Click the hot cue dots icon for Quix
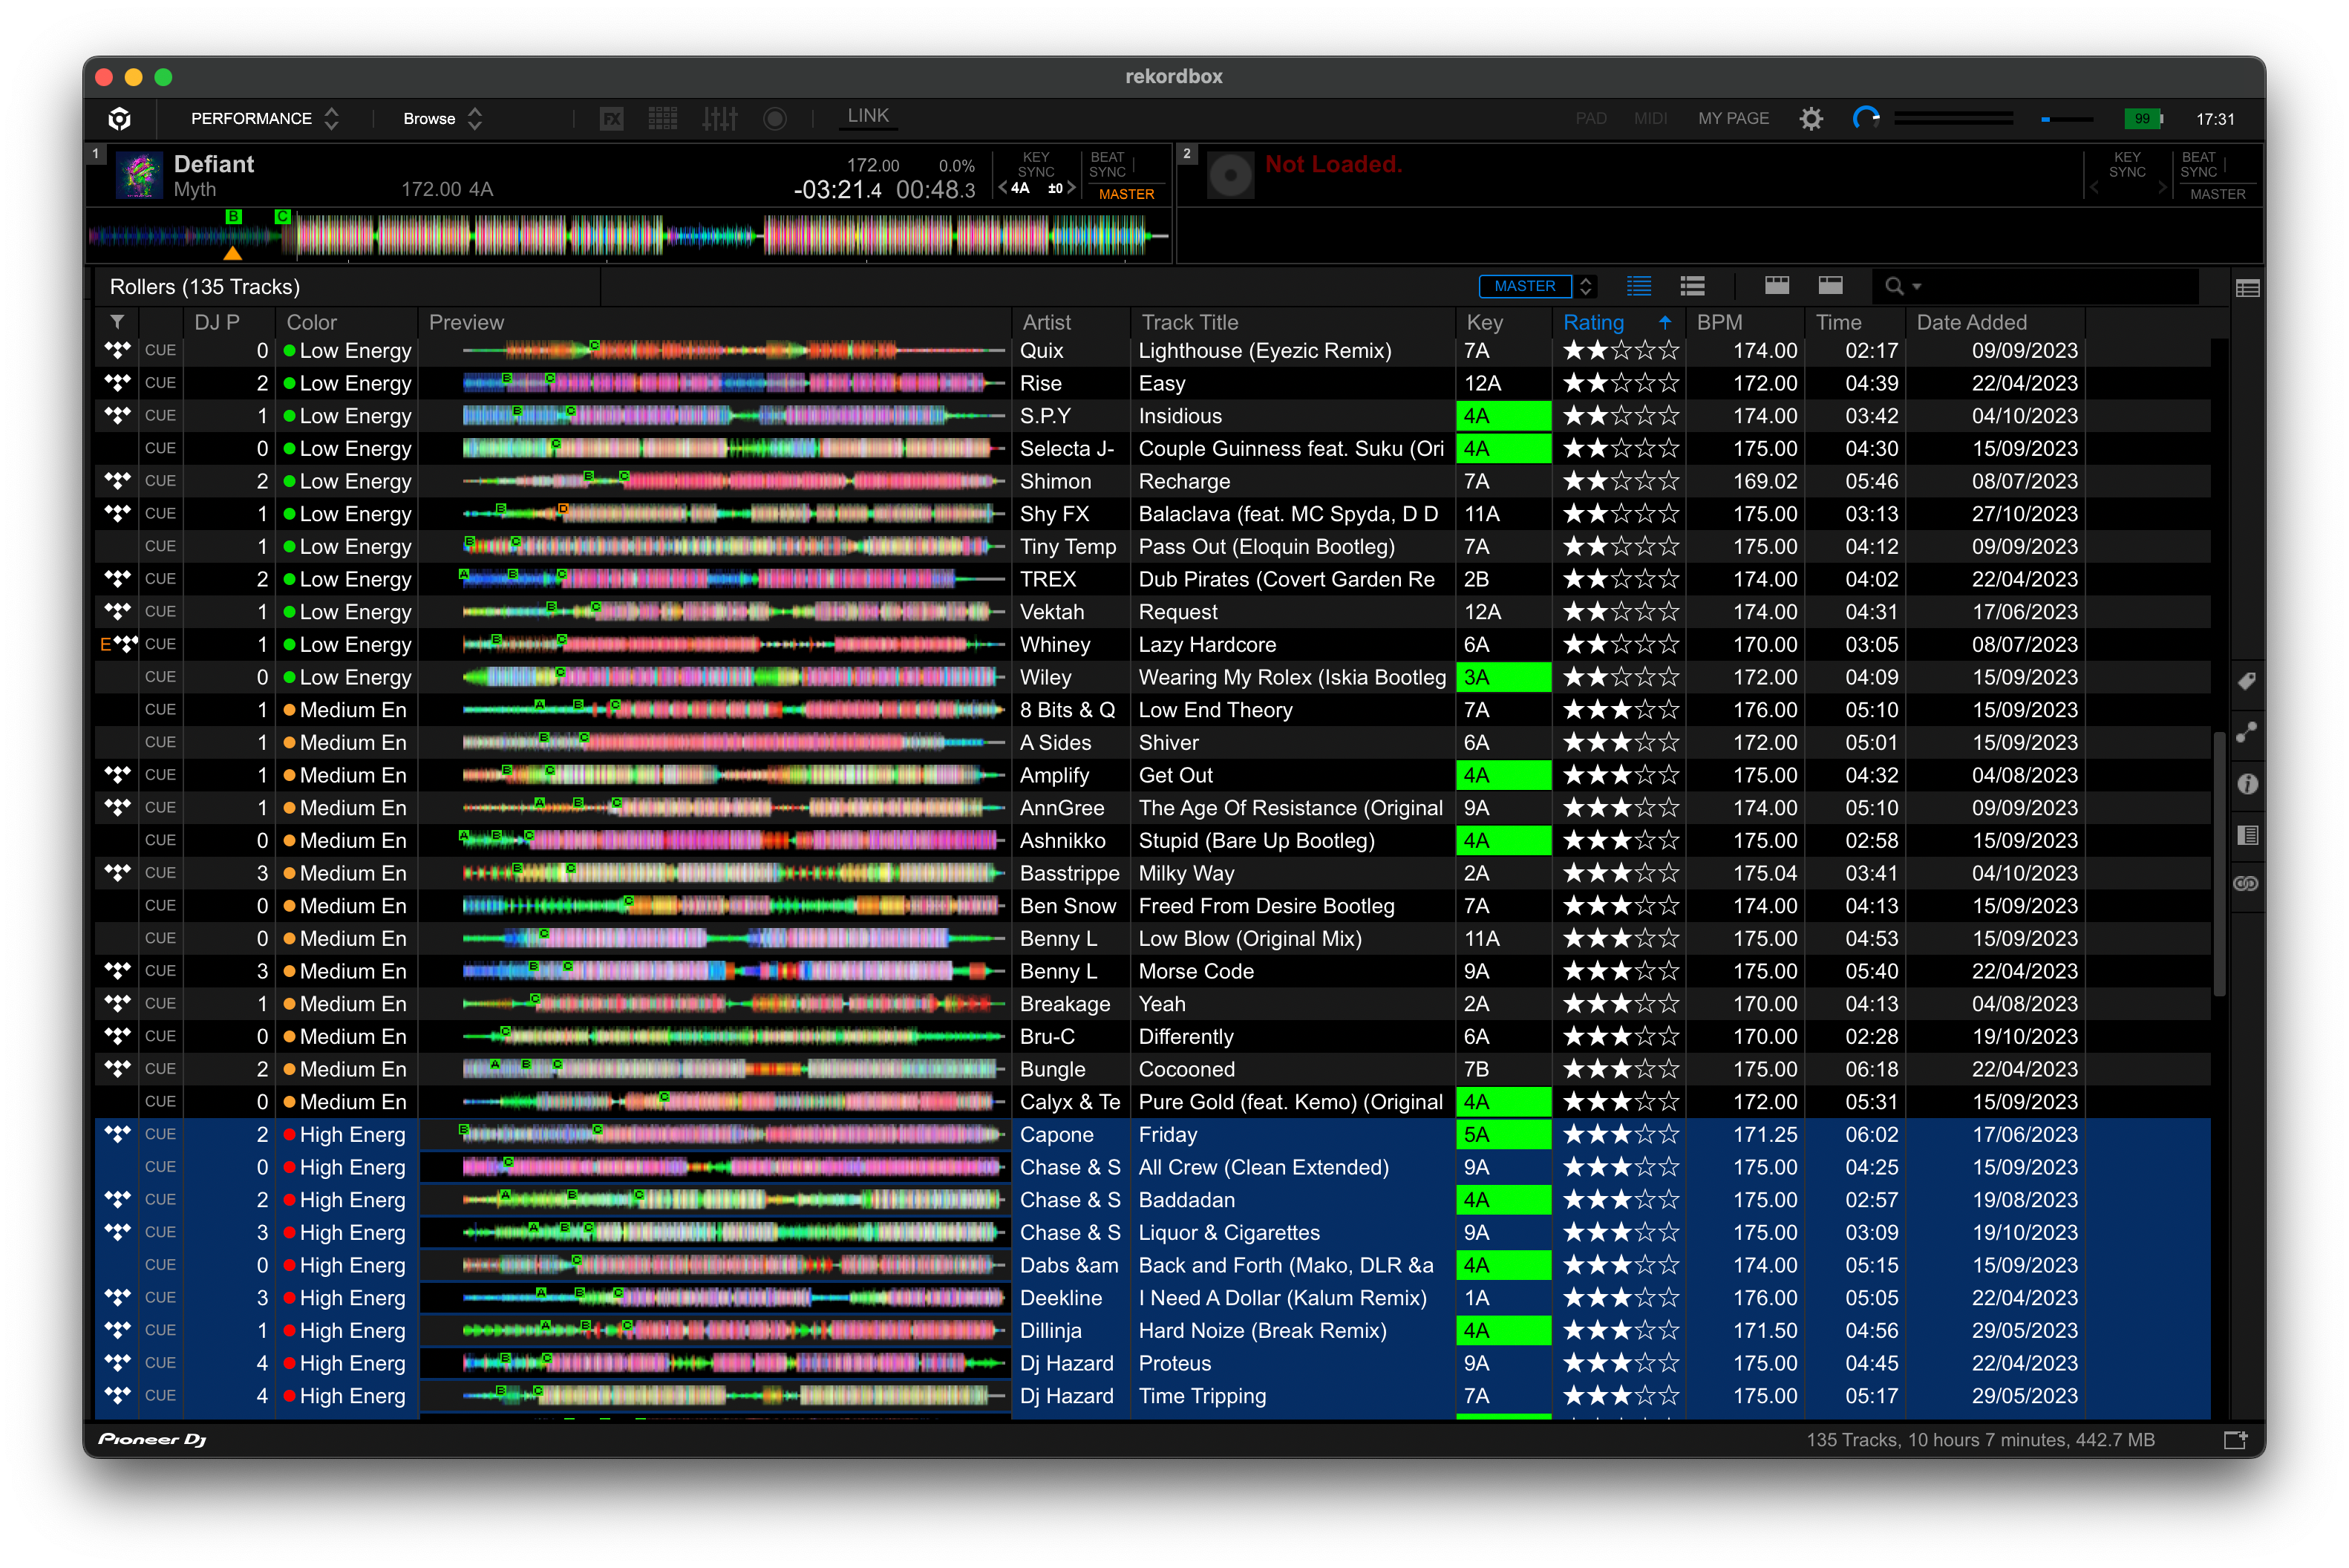This screenshot has height=1568, width=2349. click(x=118, y=350)
